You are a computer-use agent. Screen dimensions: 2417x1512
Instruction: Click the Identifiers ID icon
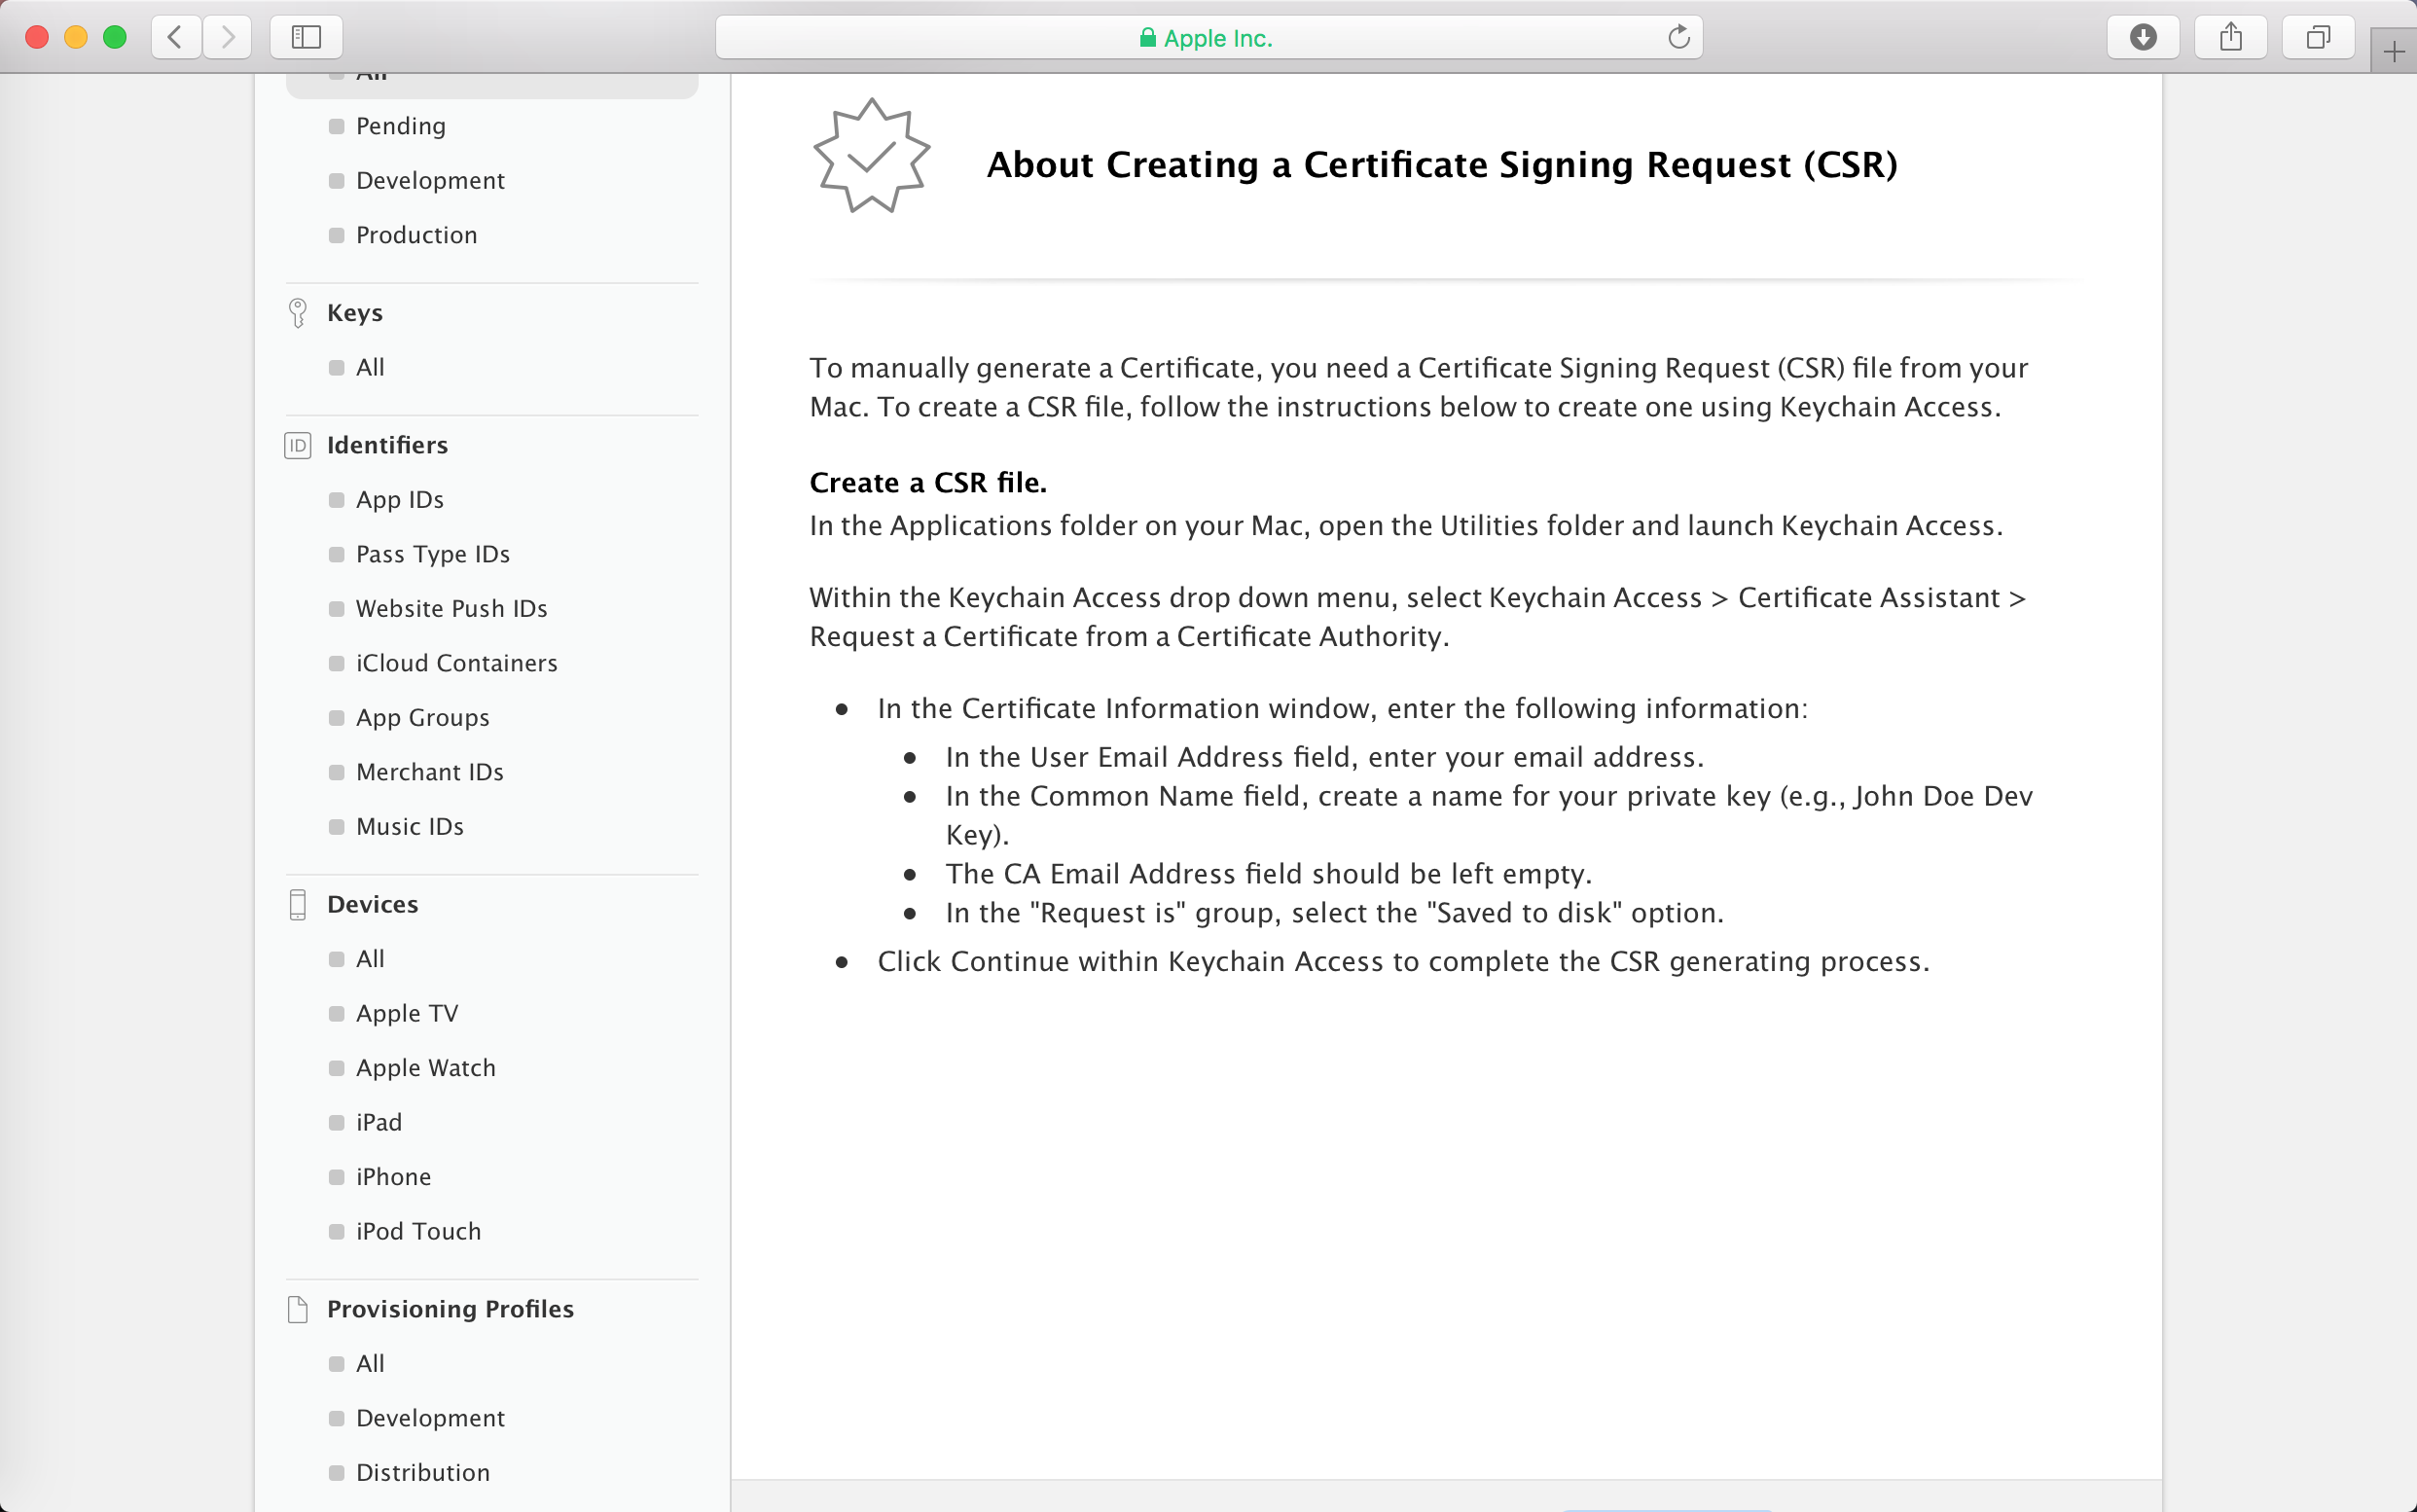tap(297, 445)
